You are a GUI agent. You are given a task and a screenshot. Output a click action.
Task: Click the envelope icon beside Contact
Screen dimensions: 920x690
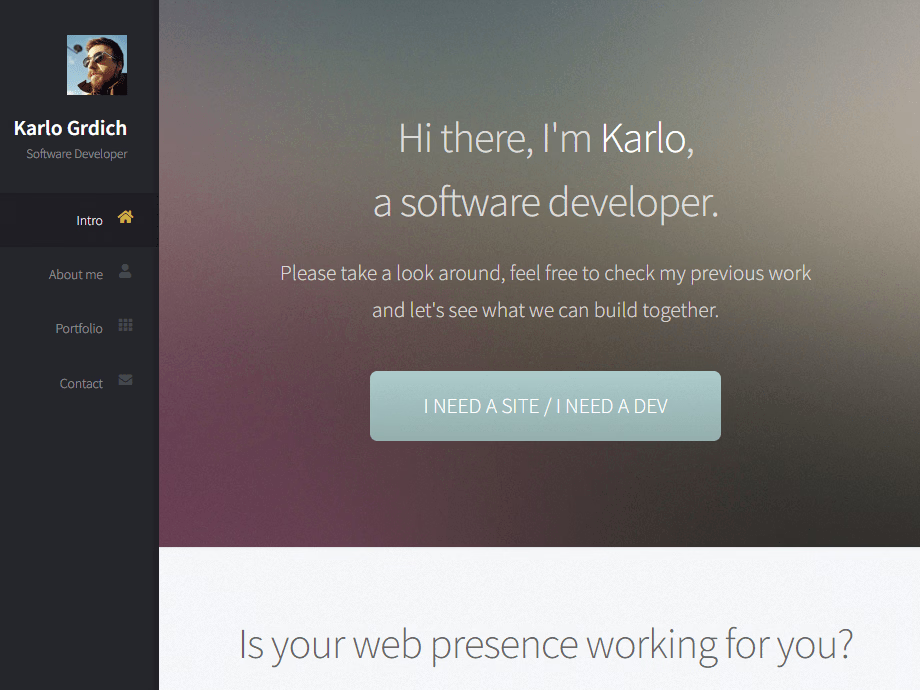point(125,380)
